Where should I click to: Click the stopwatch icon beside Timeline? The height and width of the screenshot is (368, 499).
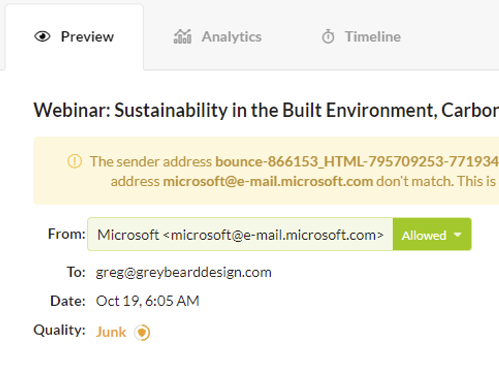pos(328,36)
